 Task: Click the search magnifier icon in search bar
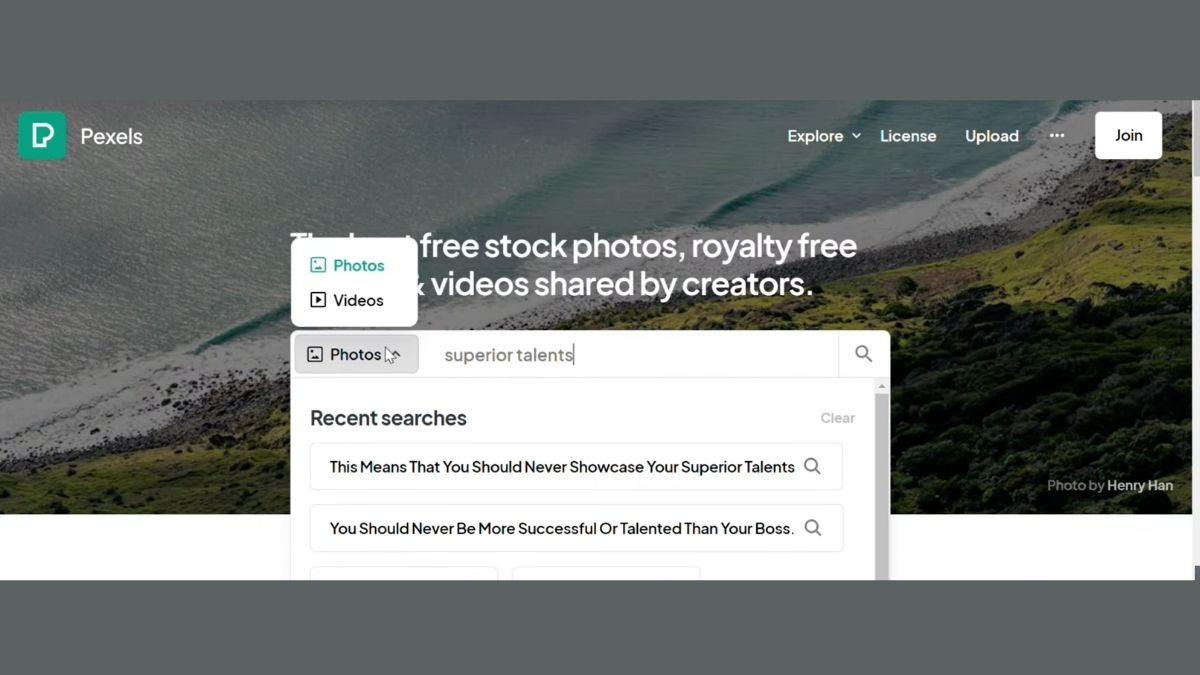coord(864,354)
